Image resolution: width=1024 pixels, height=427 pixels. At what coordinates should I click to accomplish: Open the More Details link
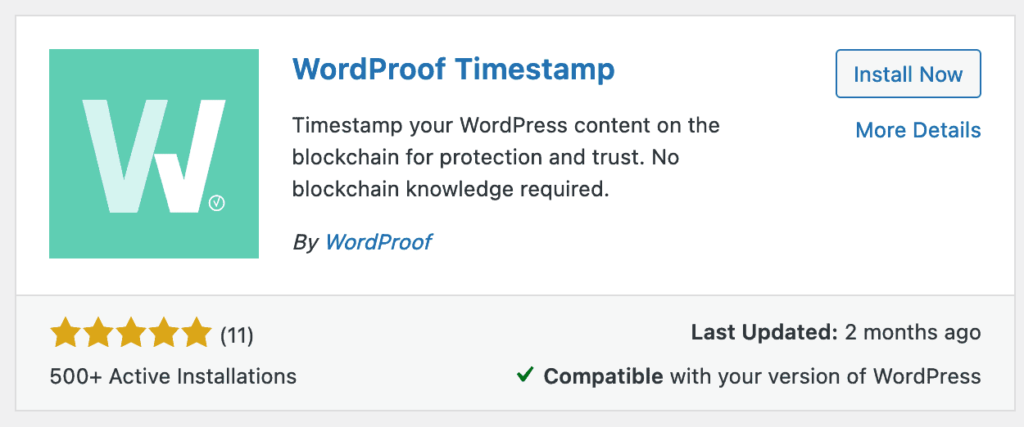tap(917, 130)
